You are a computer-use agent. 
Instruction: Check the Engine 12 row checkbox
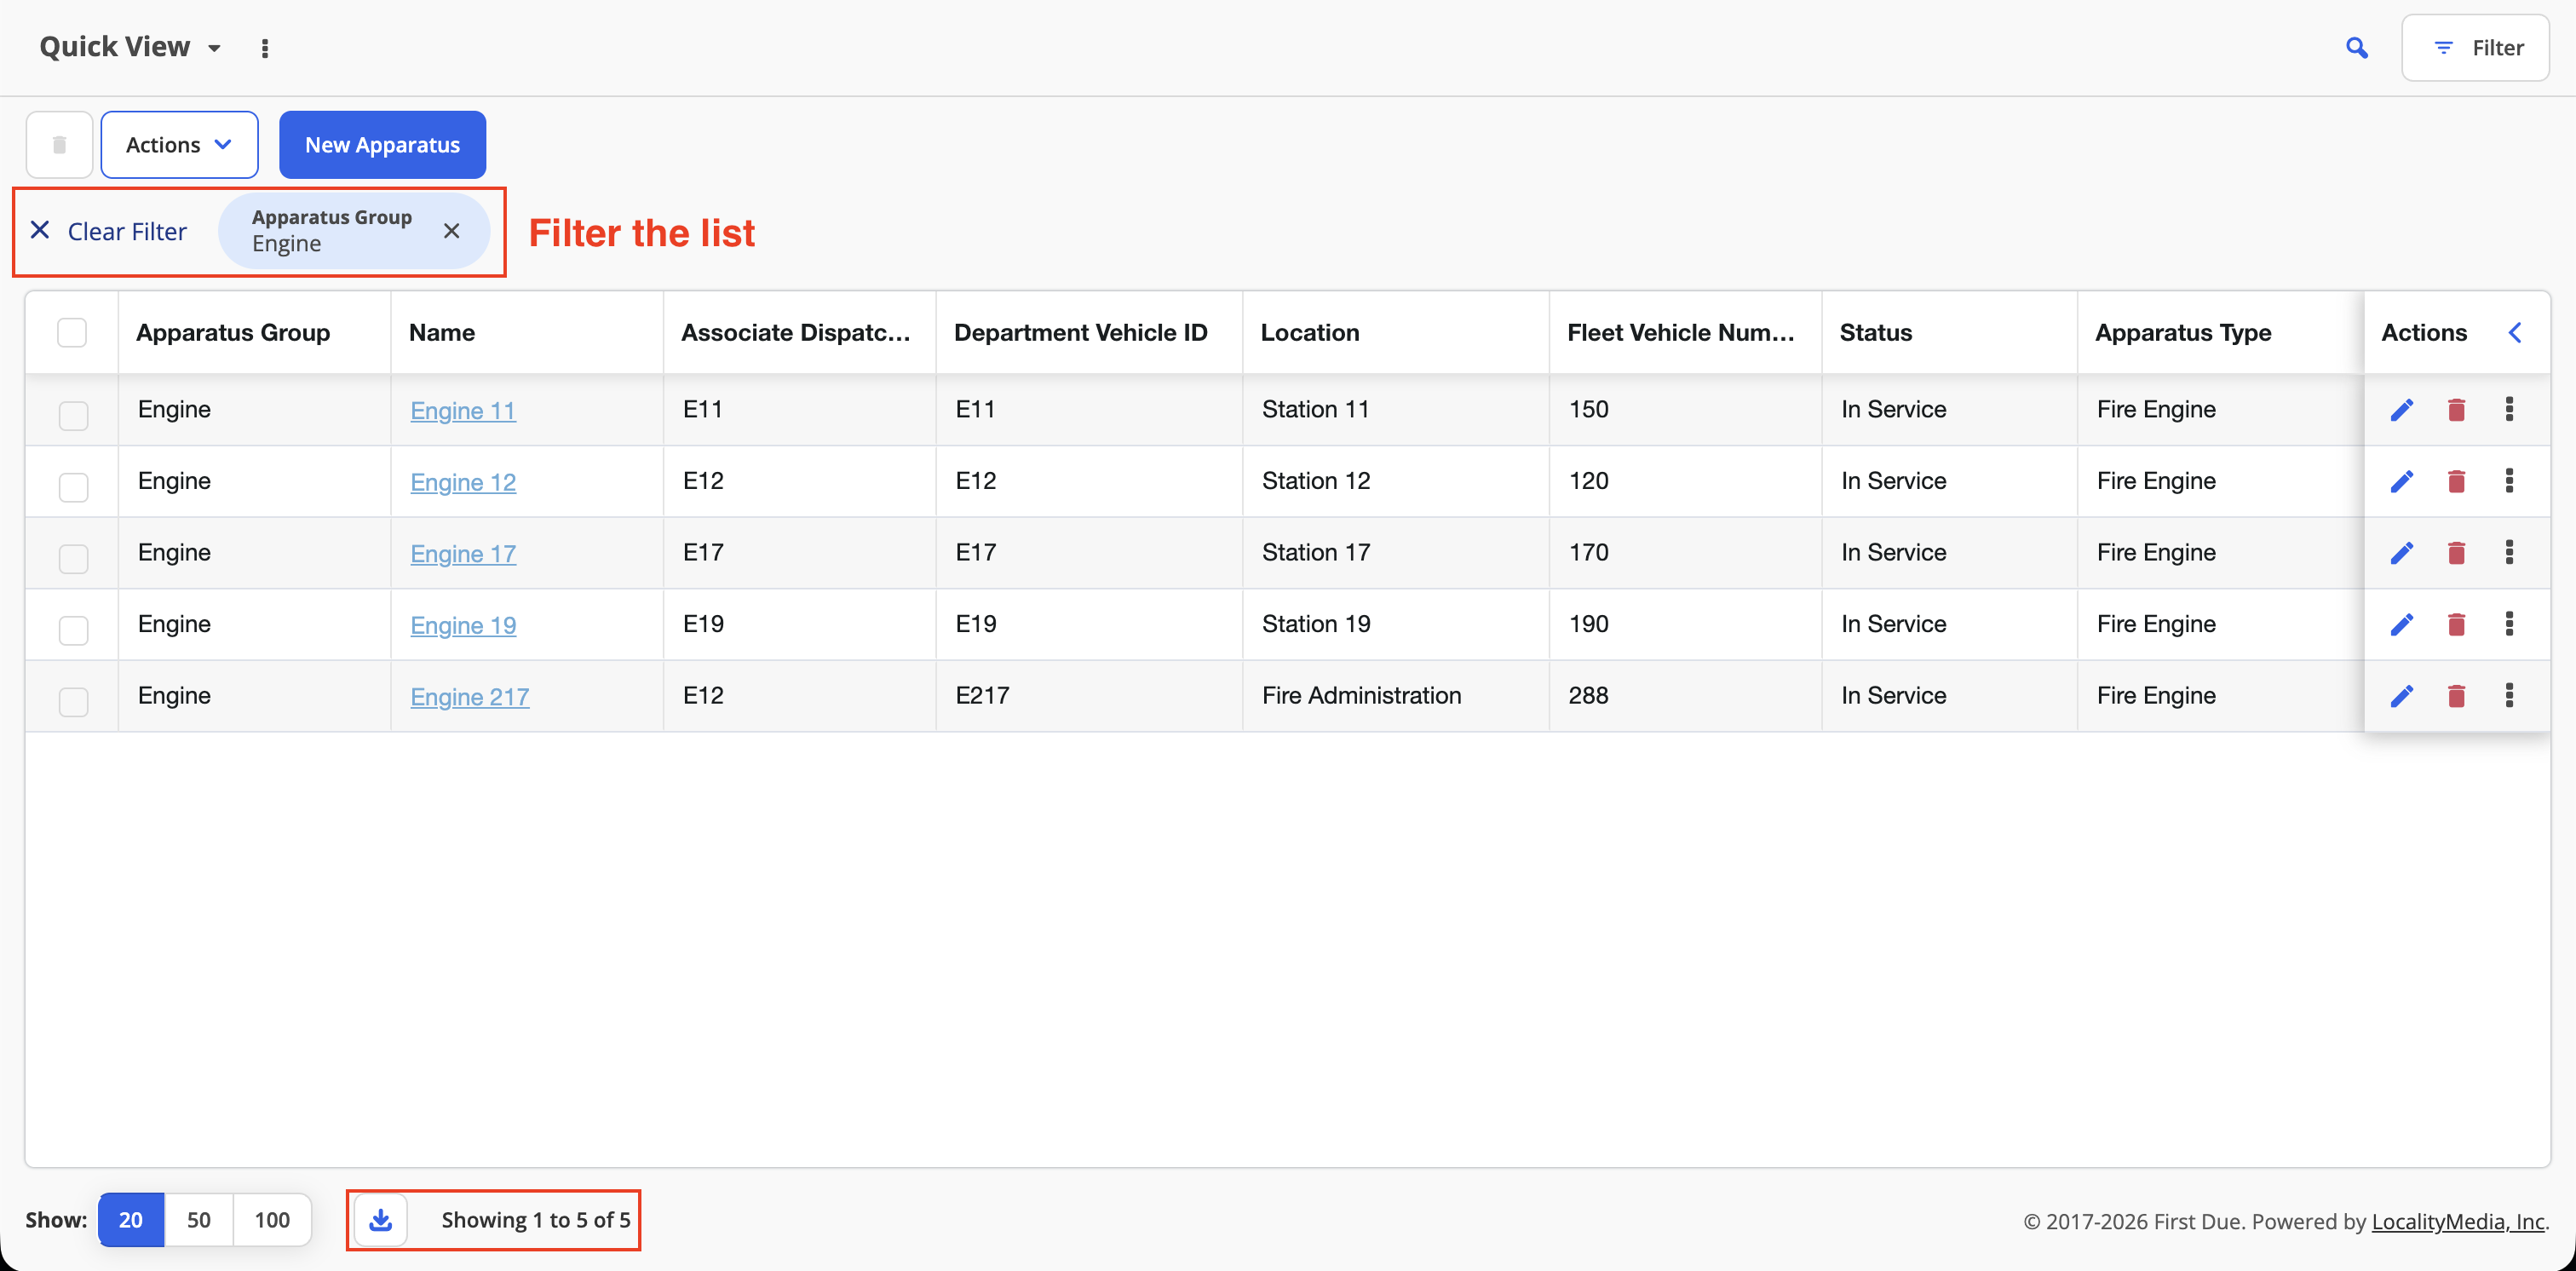click(x=73, y=487)
